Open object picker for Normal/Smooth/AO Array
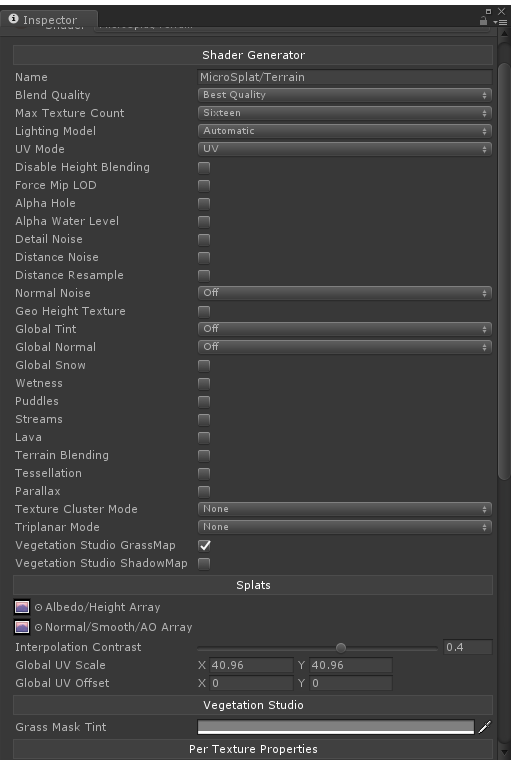Viewport: 511px width, 760px height. point(38,627)
